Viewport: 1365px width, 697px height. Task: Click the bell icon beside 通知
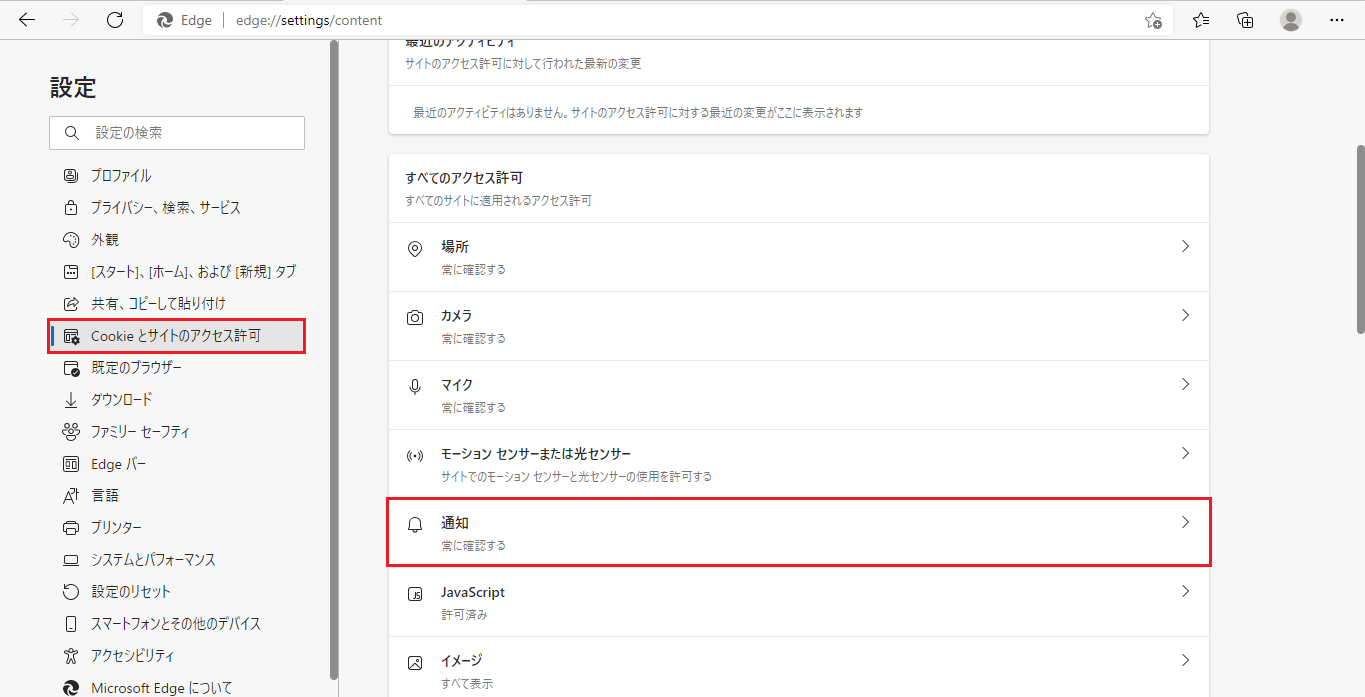pyautogui.click(x=415, y=525)
